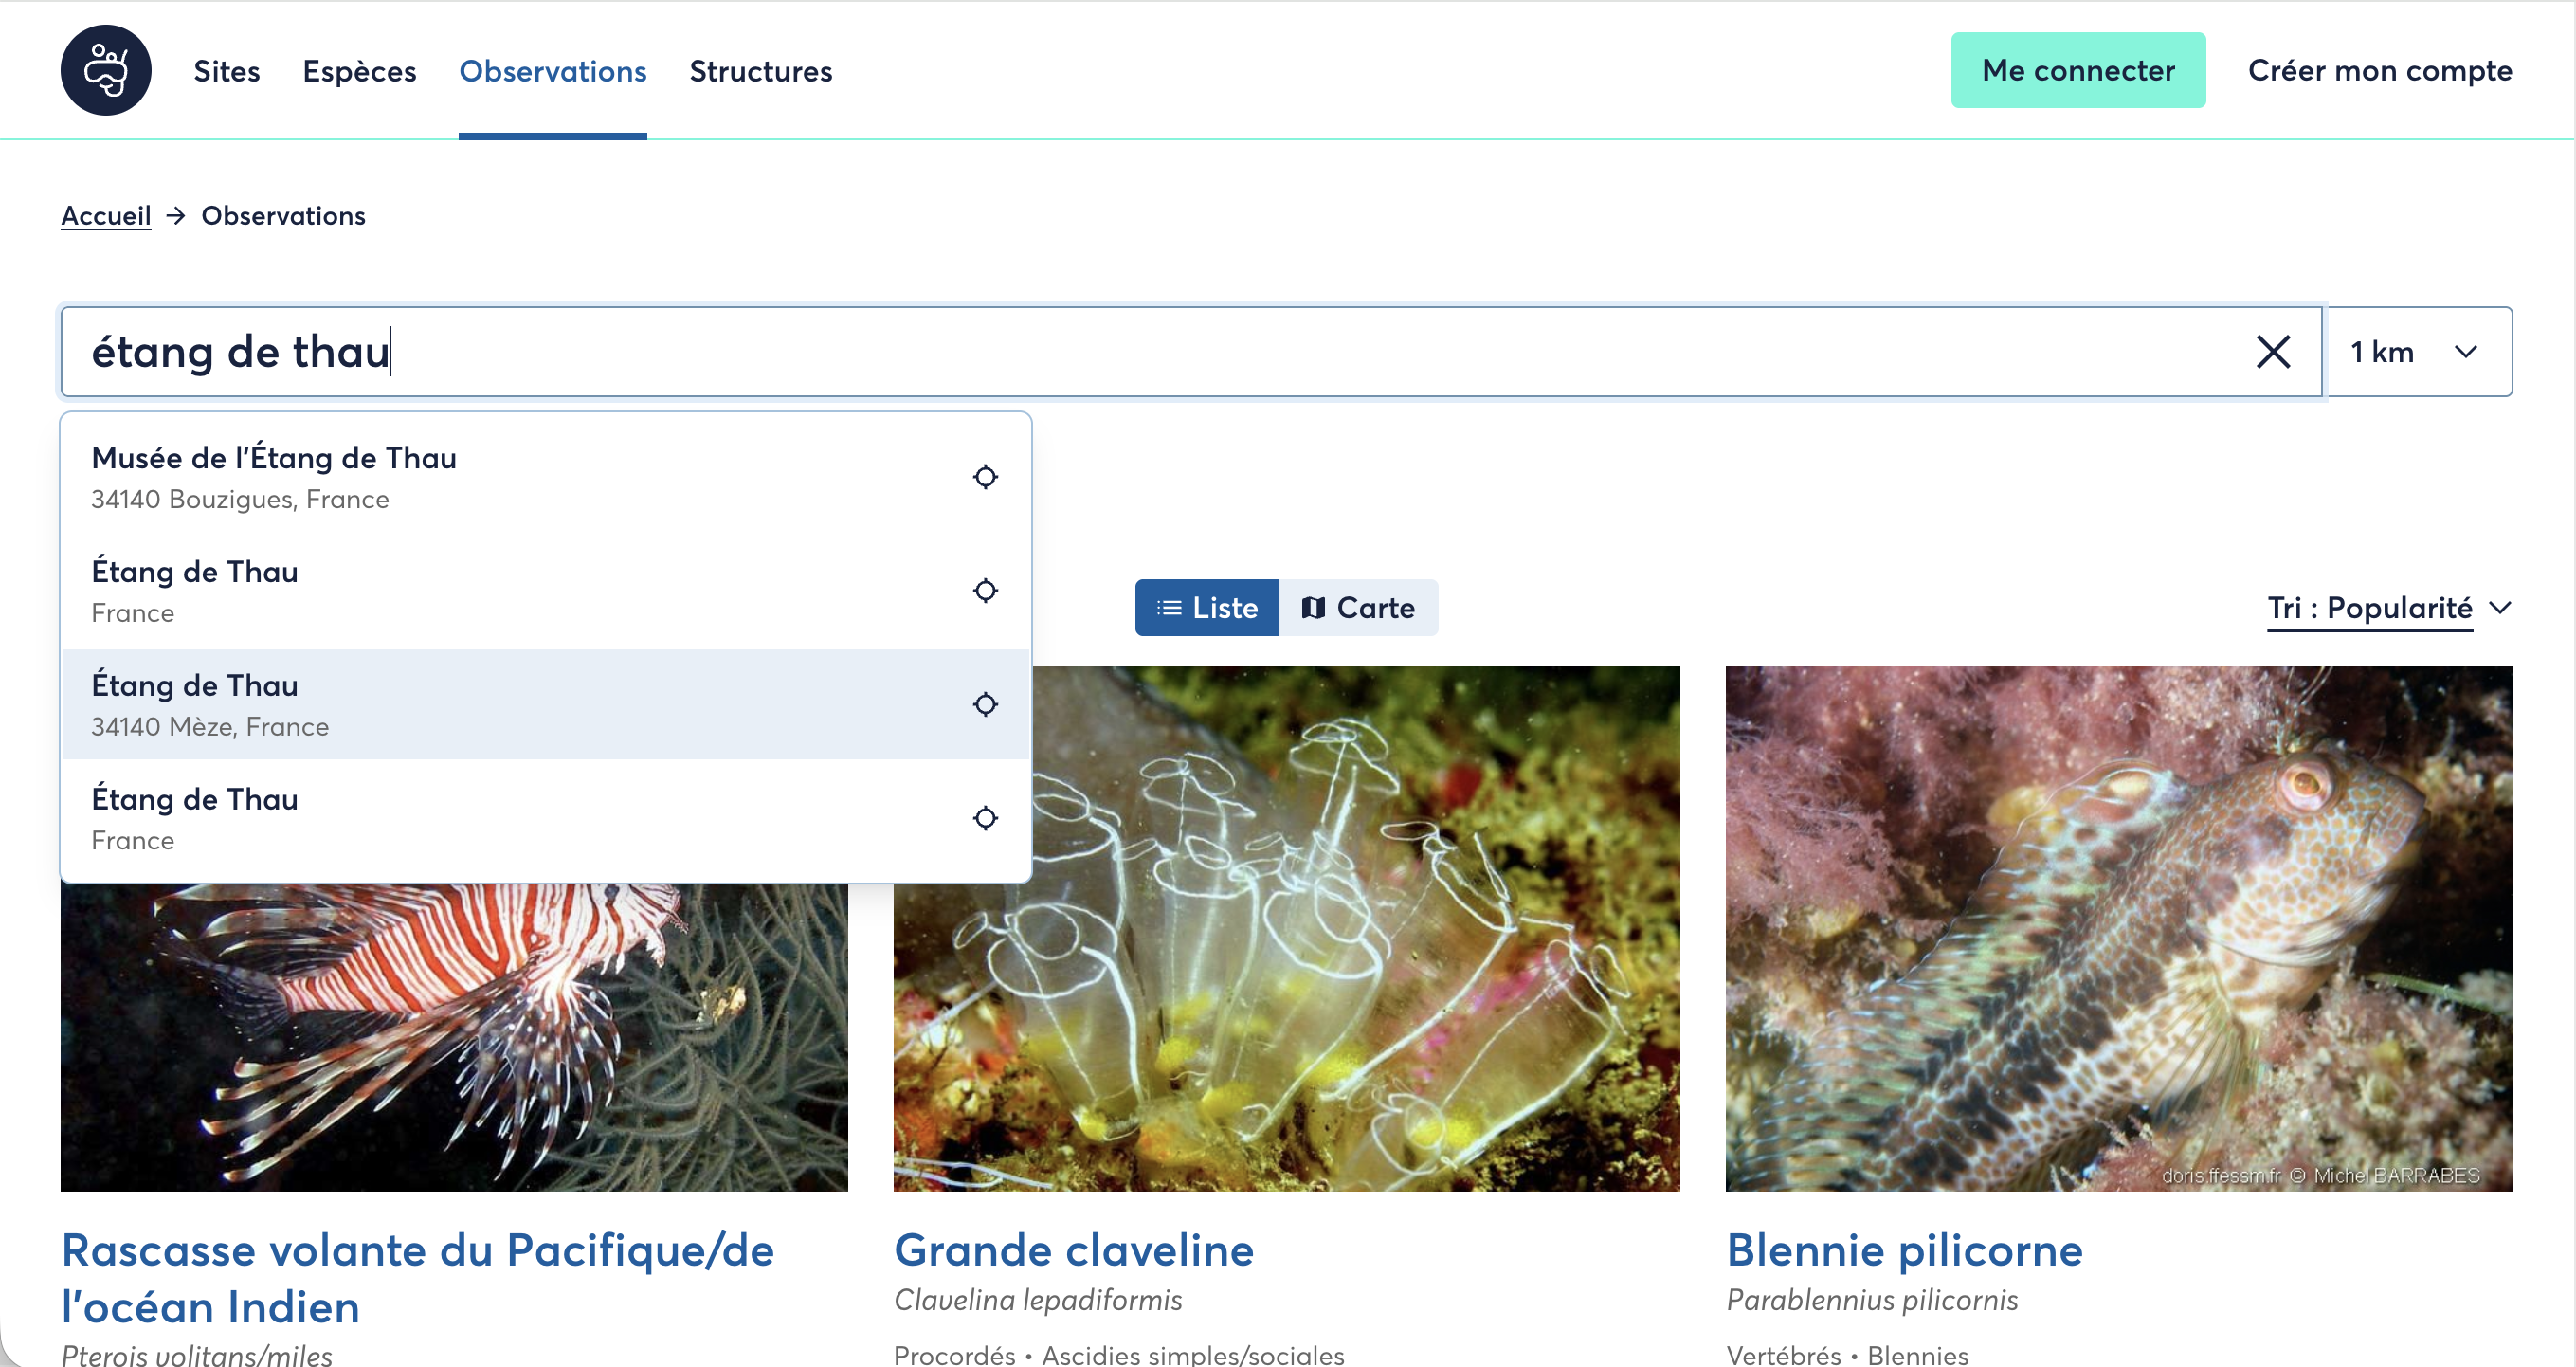Select Étang de Thau 34140 Mèze suggestion

(x=546, y=705)
